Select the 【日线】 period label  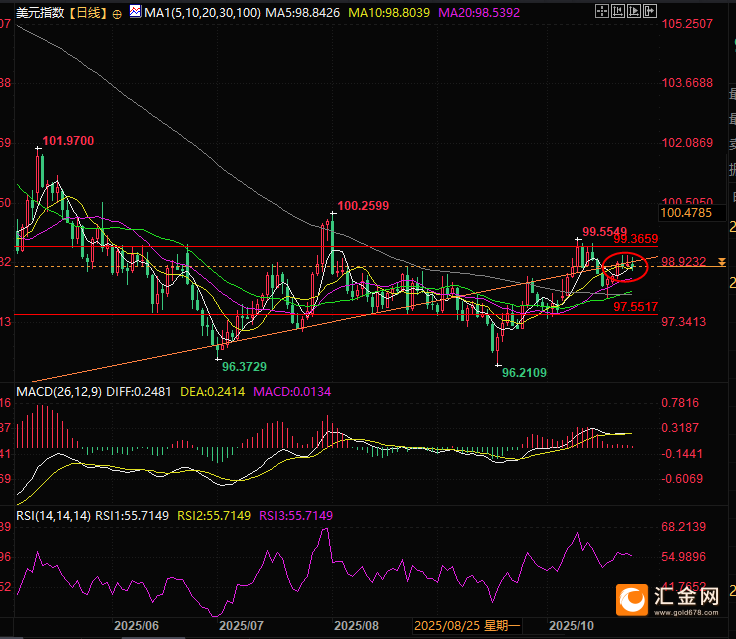[89, 13]
